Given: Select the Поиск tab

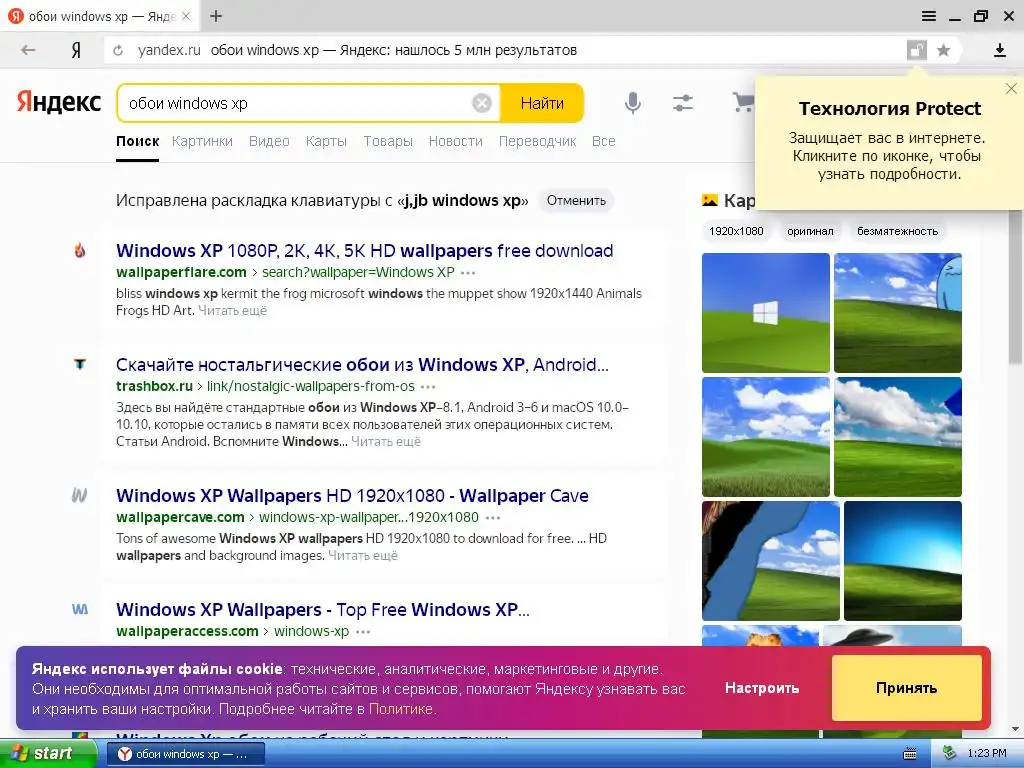Looking at the screenshot, I should [137, 141].
